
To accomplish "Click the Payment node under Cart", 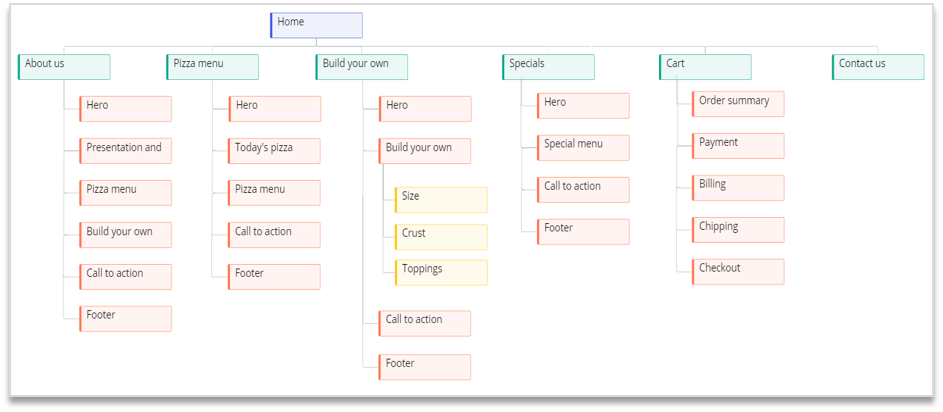I will pos(738,146).
